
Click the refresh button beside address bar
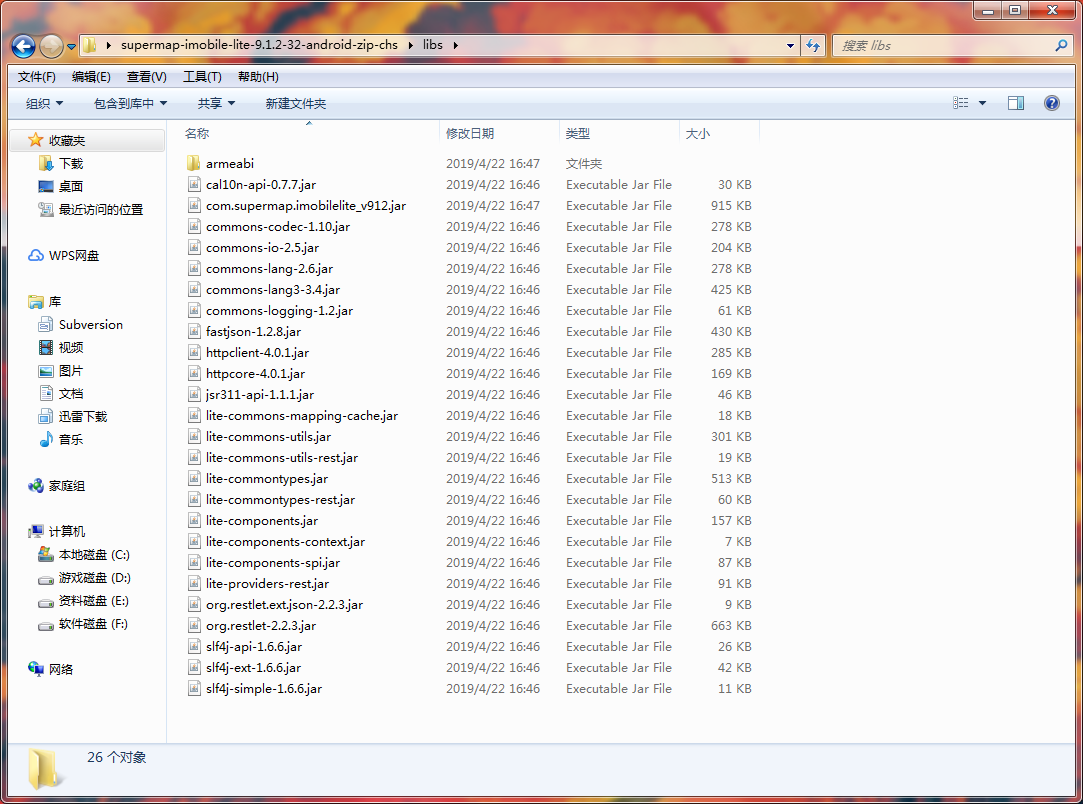click(x=813, y=46)
